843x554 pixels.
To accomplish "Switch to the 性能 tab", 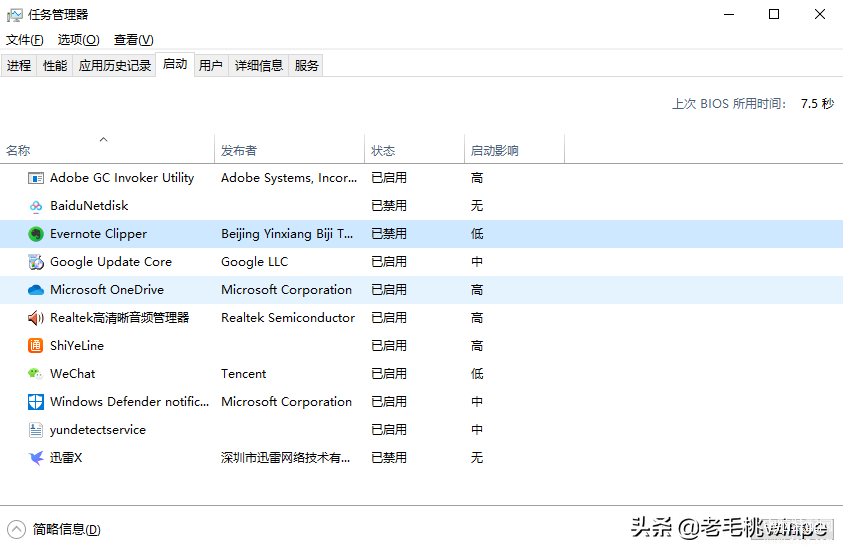I will pos(55,66).
